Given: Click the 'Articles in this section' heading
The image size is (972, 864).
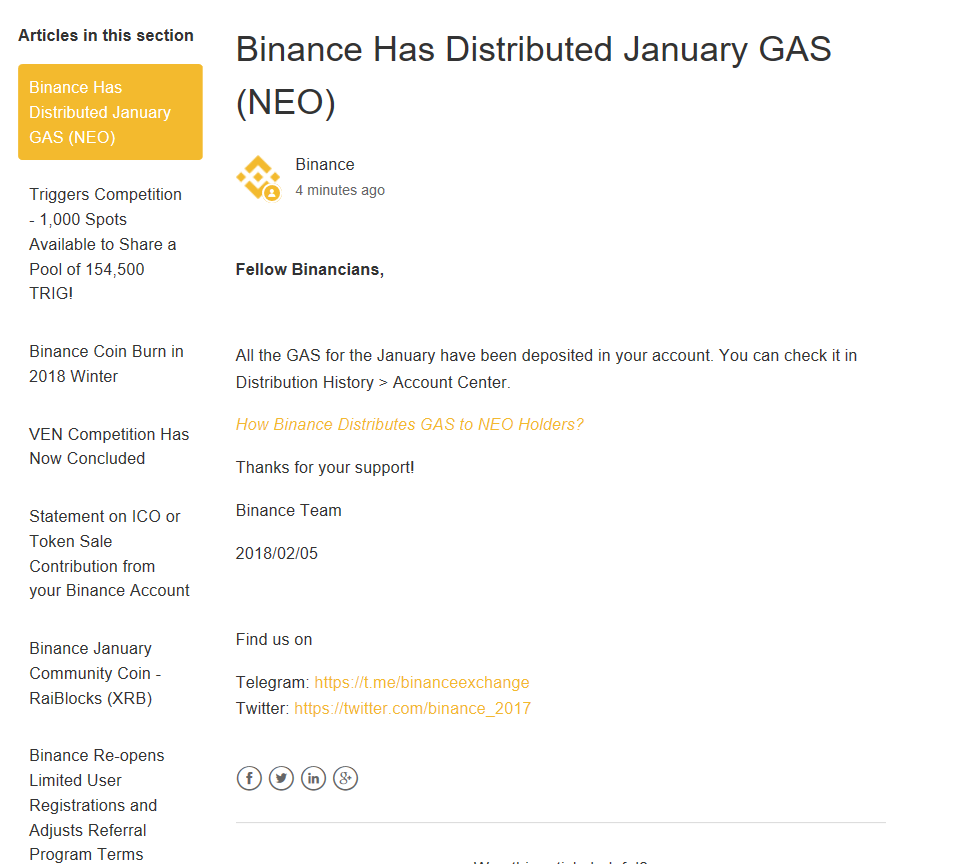Looking at the screenshot, I should [x=106, y=35].
